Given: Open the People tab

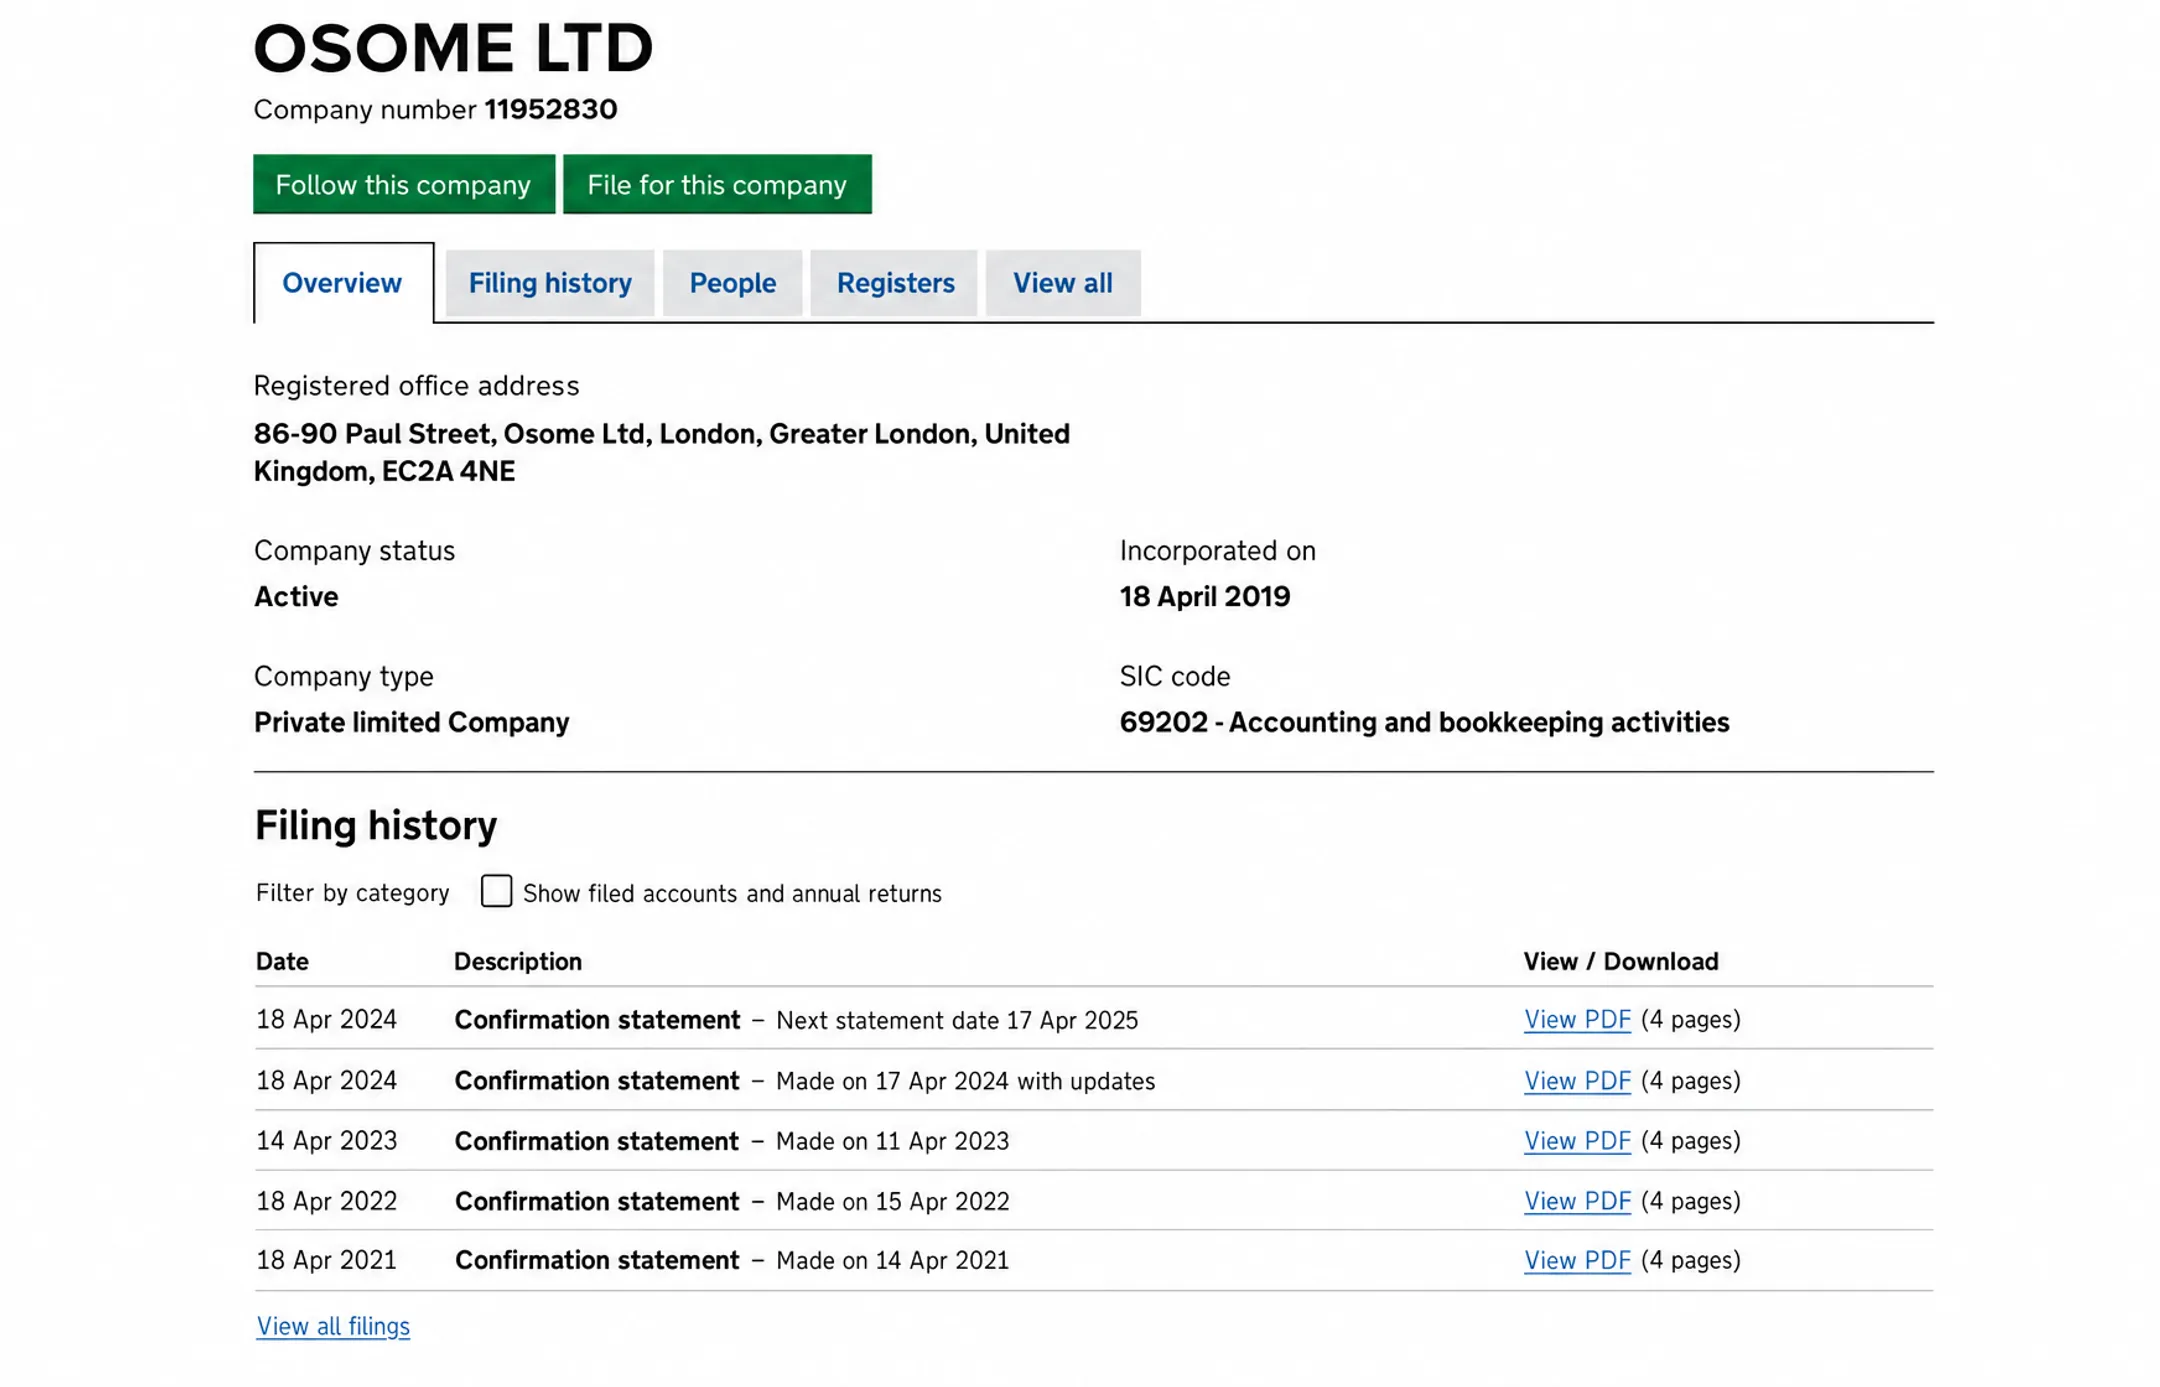Looking at the screenshot, I should point(733,283).
